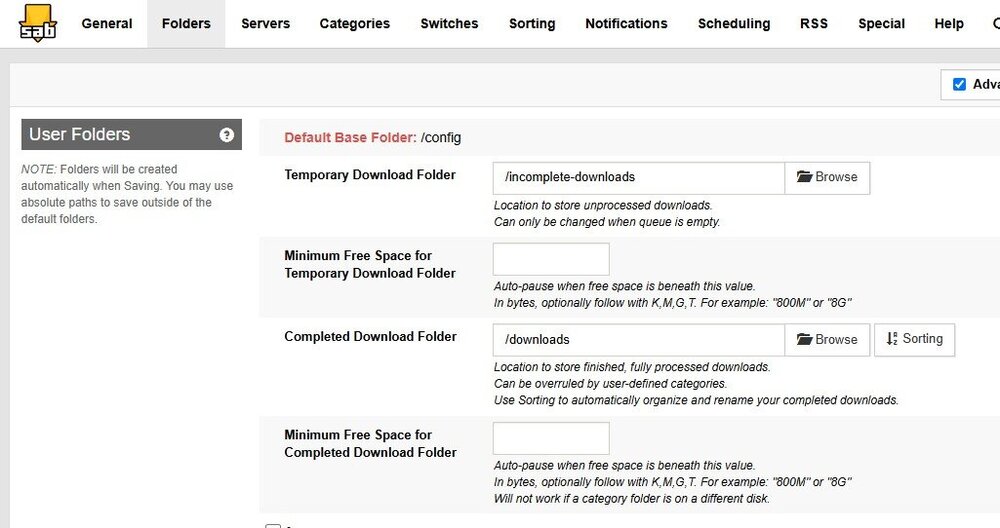The width and height of the screenshot is (1000, 528).
Task: Click the Help menu item
Action: (x=949, y=24)
